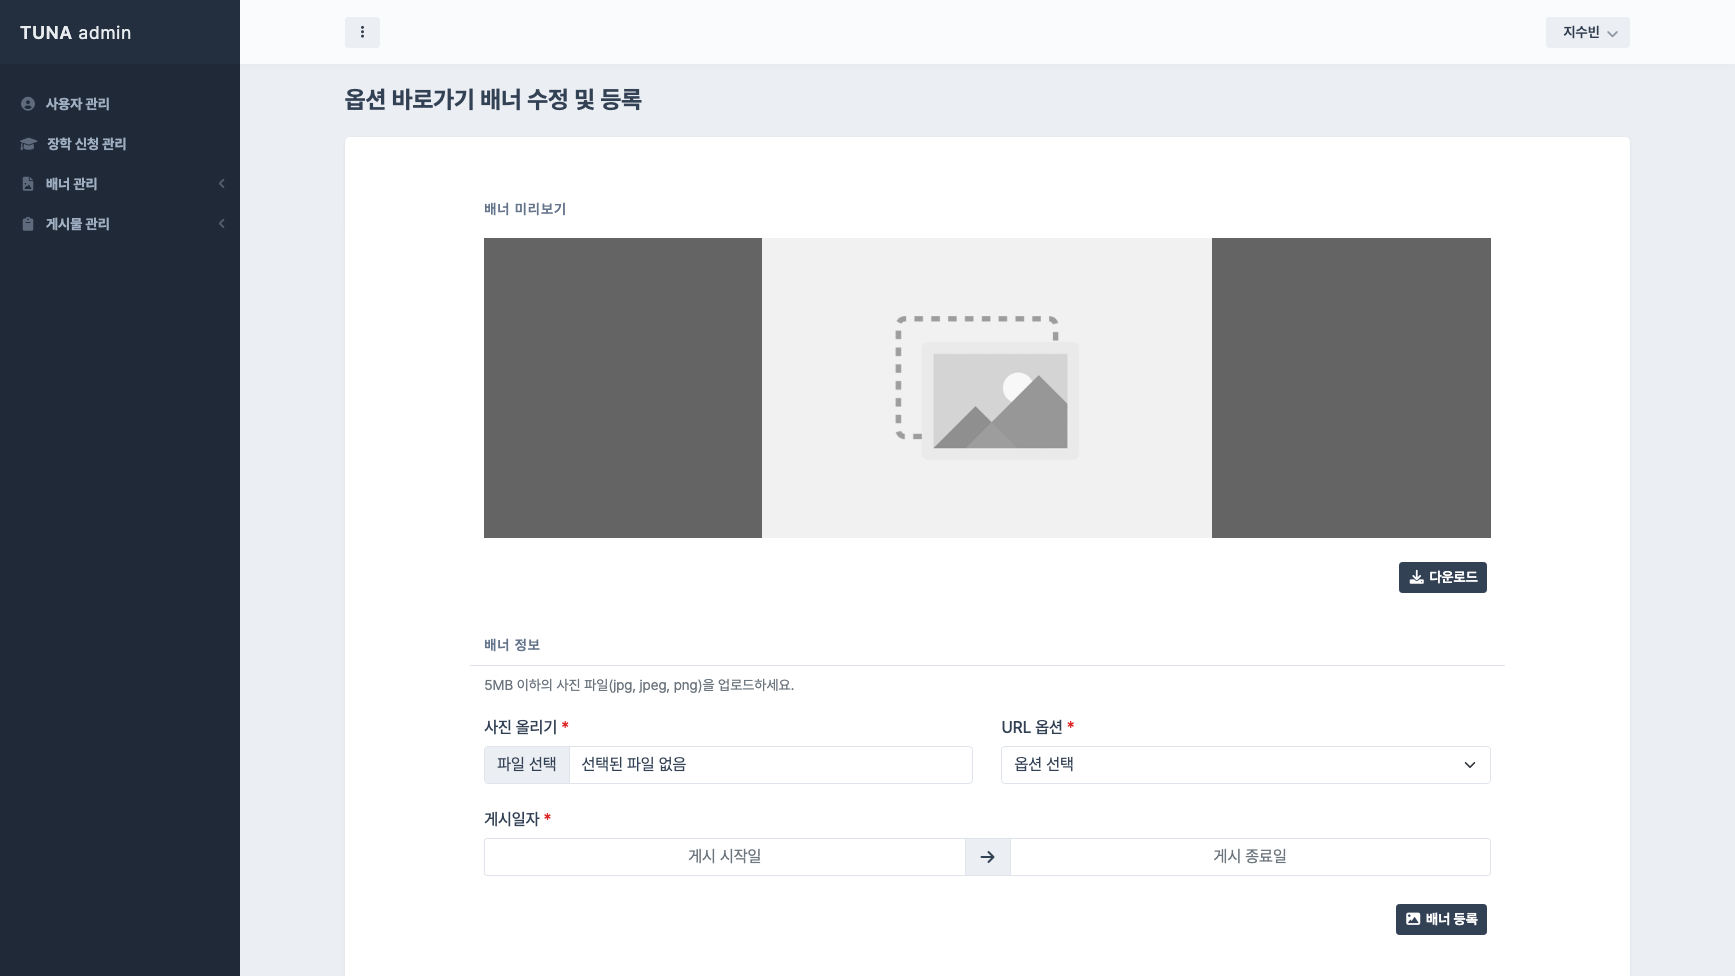Open the 지수빈 user dropdown
The image size is (1735, 976).
tap(1588, 32)
